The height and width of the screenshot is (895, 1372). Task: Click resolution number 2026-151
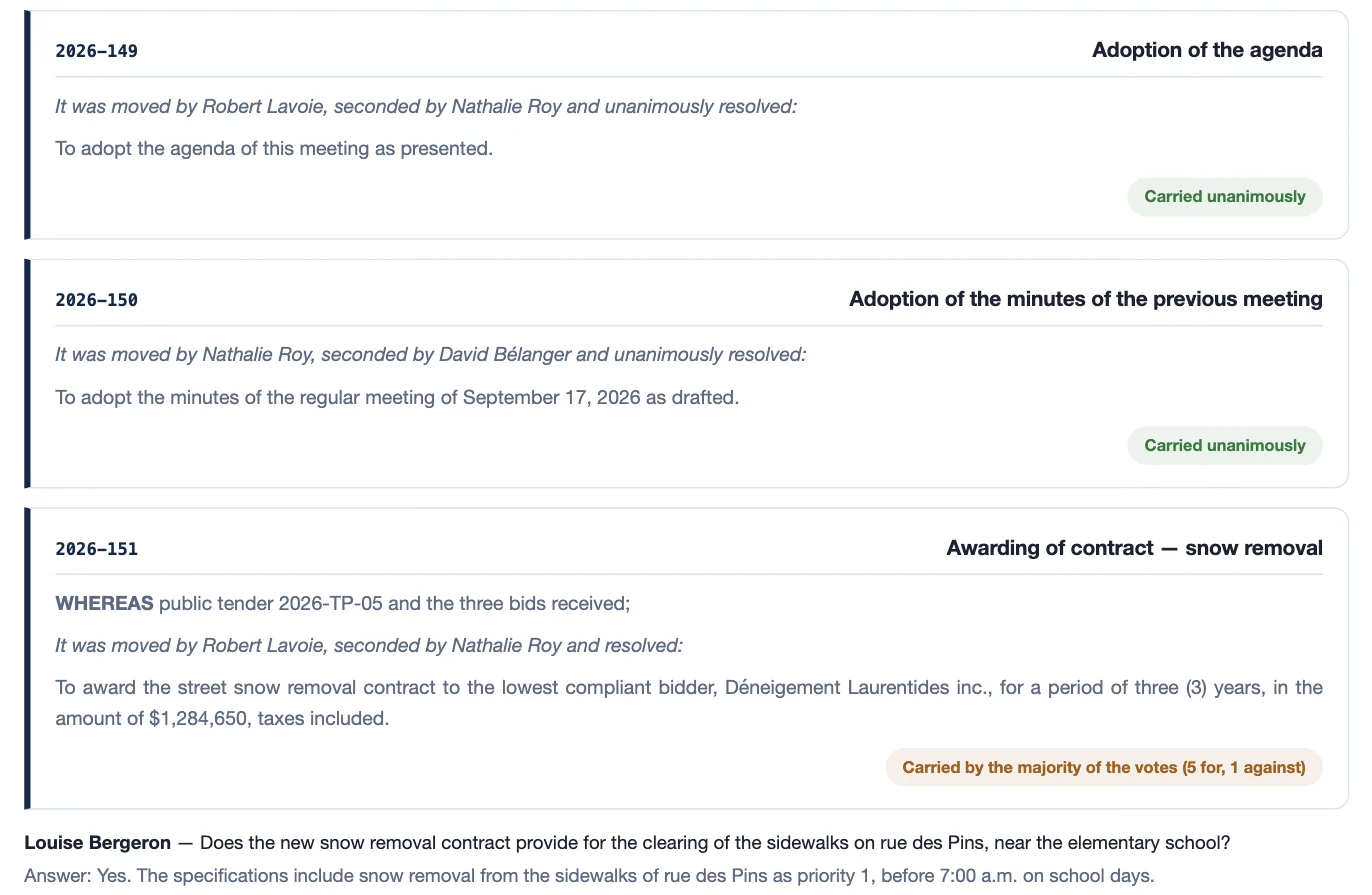[x=96, y=549]
